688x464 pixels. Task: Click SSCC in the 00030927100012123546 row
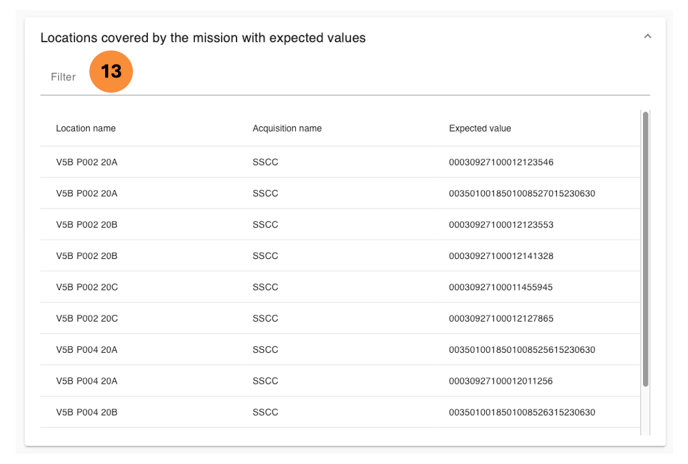[265, 162]
